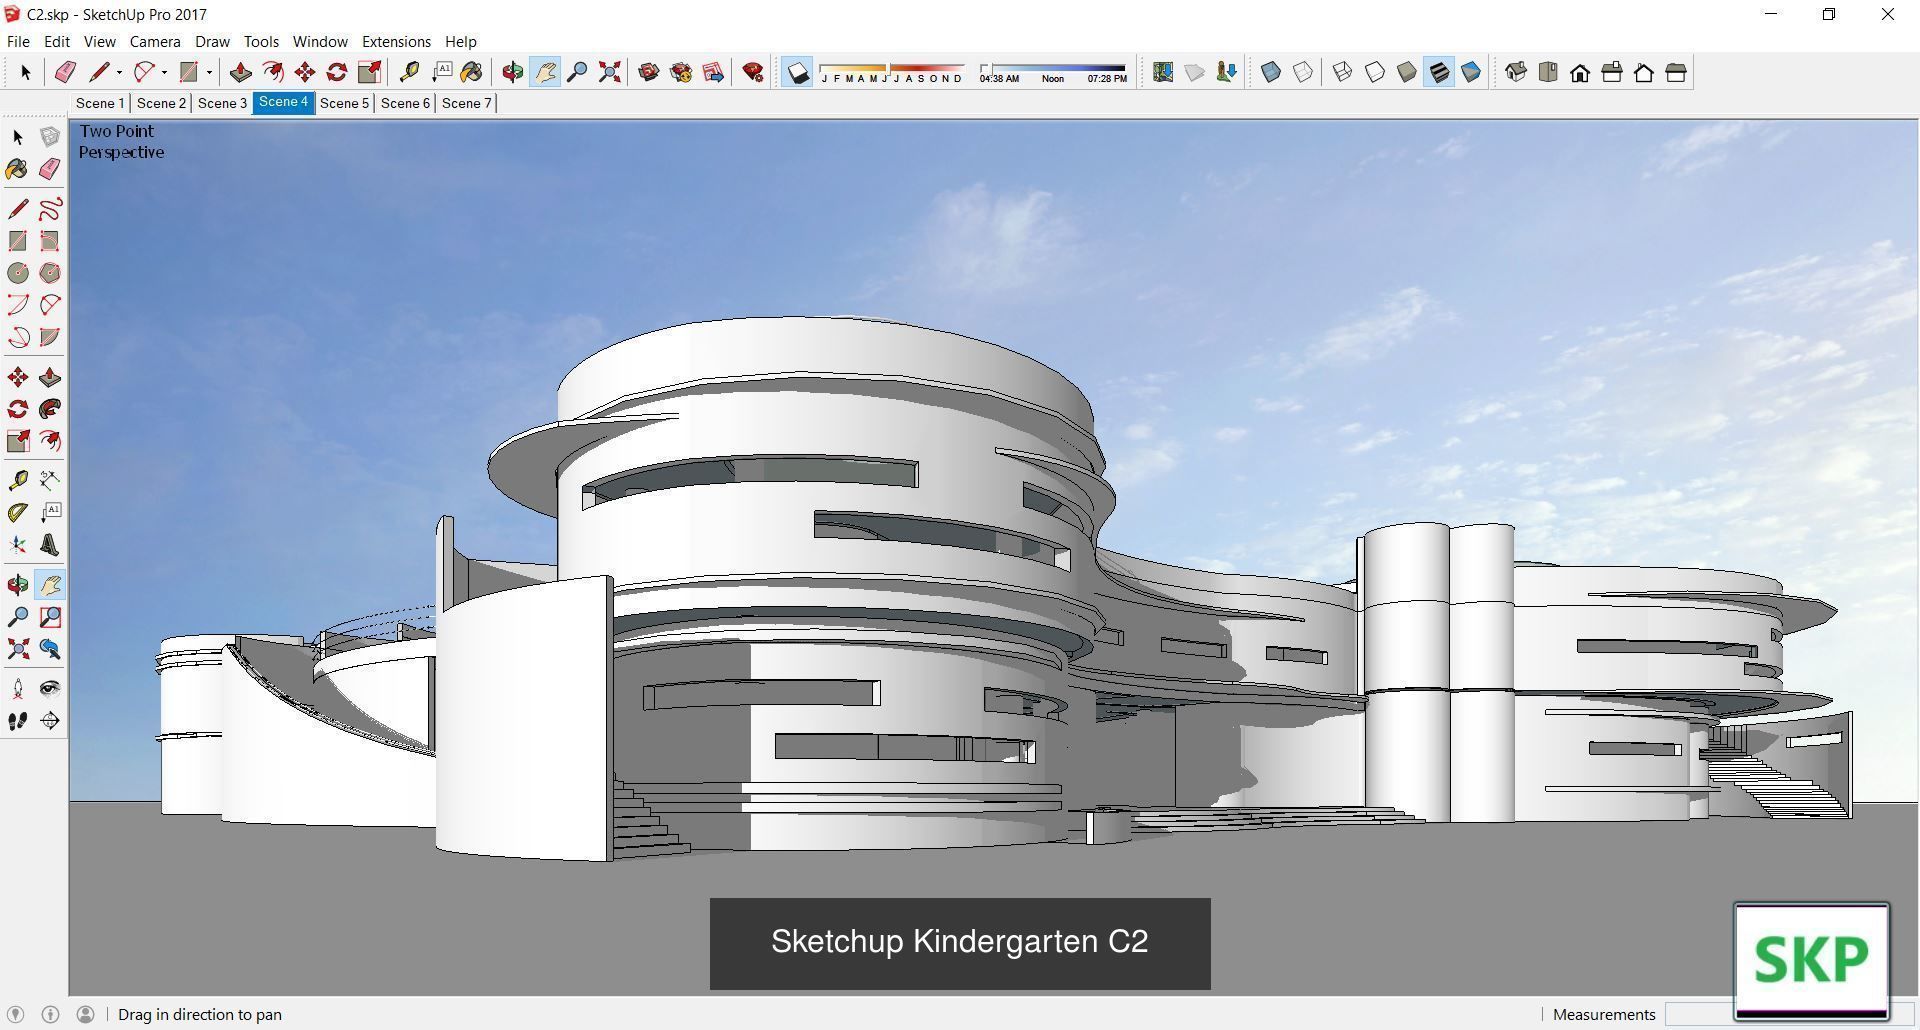Click the geo-location status bar icon
The image size is (1920, 1030).
[15, 1014]
